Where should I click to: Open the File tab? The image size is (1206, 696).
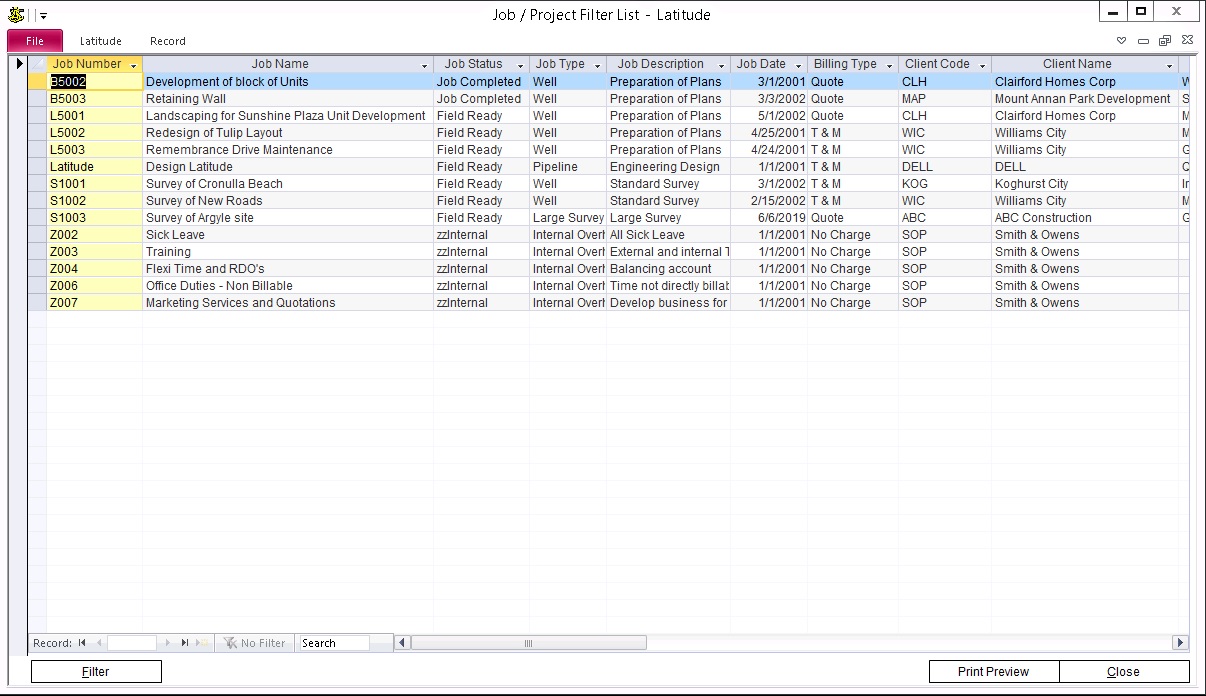[35, 41]
